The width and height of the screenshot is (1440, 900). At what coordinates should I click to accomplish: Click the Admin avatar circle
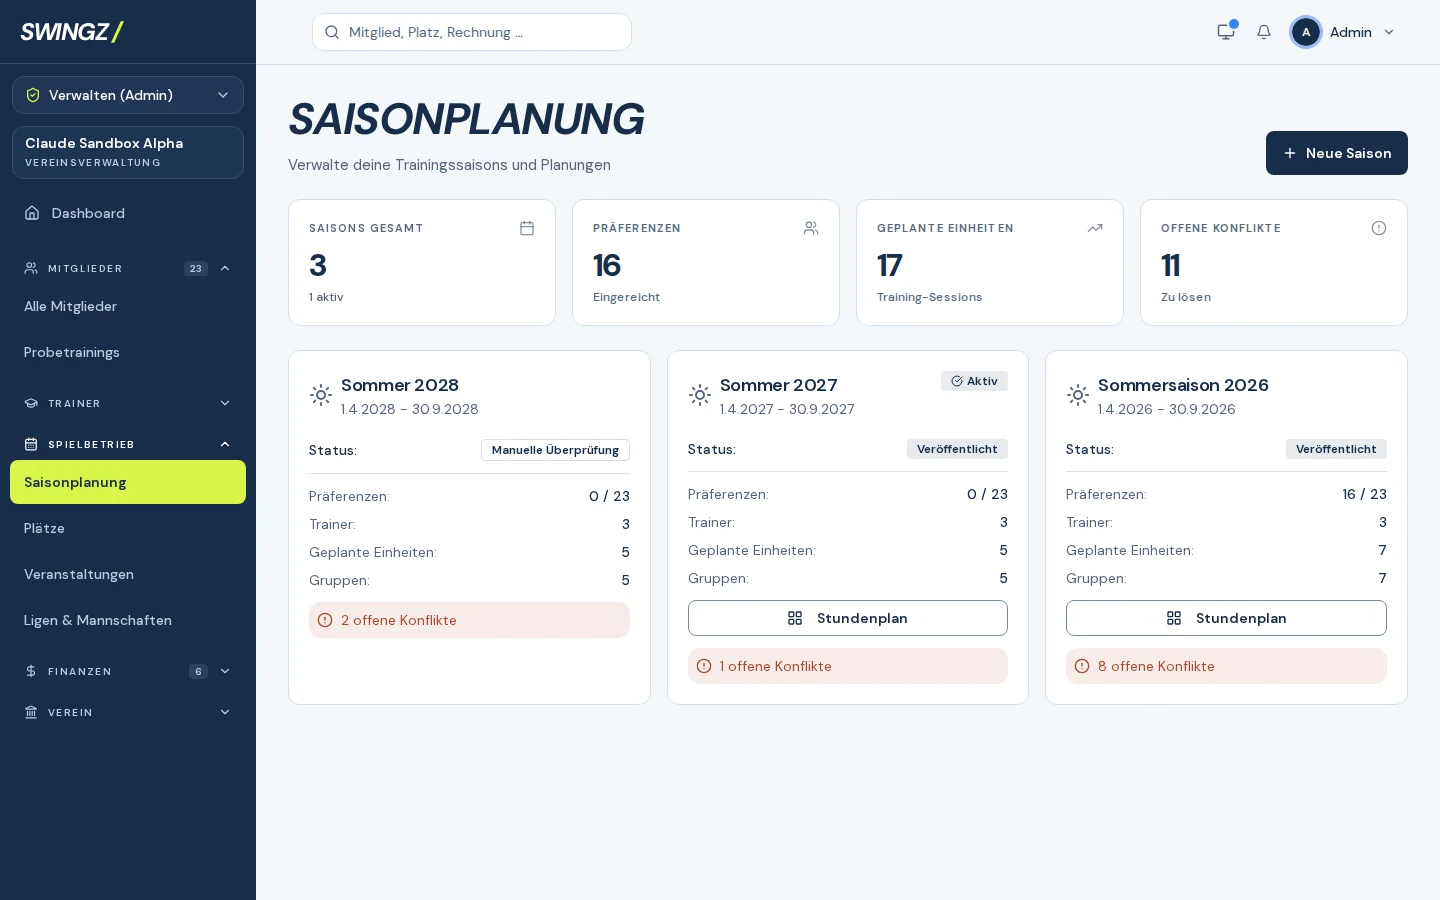(x=1306, y=32)
